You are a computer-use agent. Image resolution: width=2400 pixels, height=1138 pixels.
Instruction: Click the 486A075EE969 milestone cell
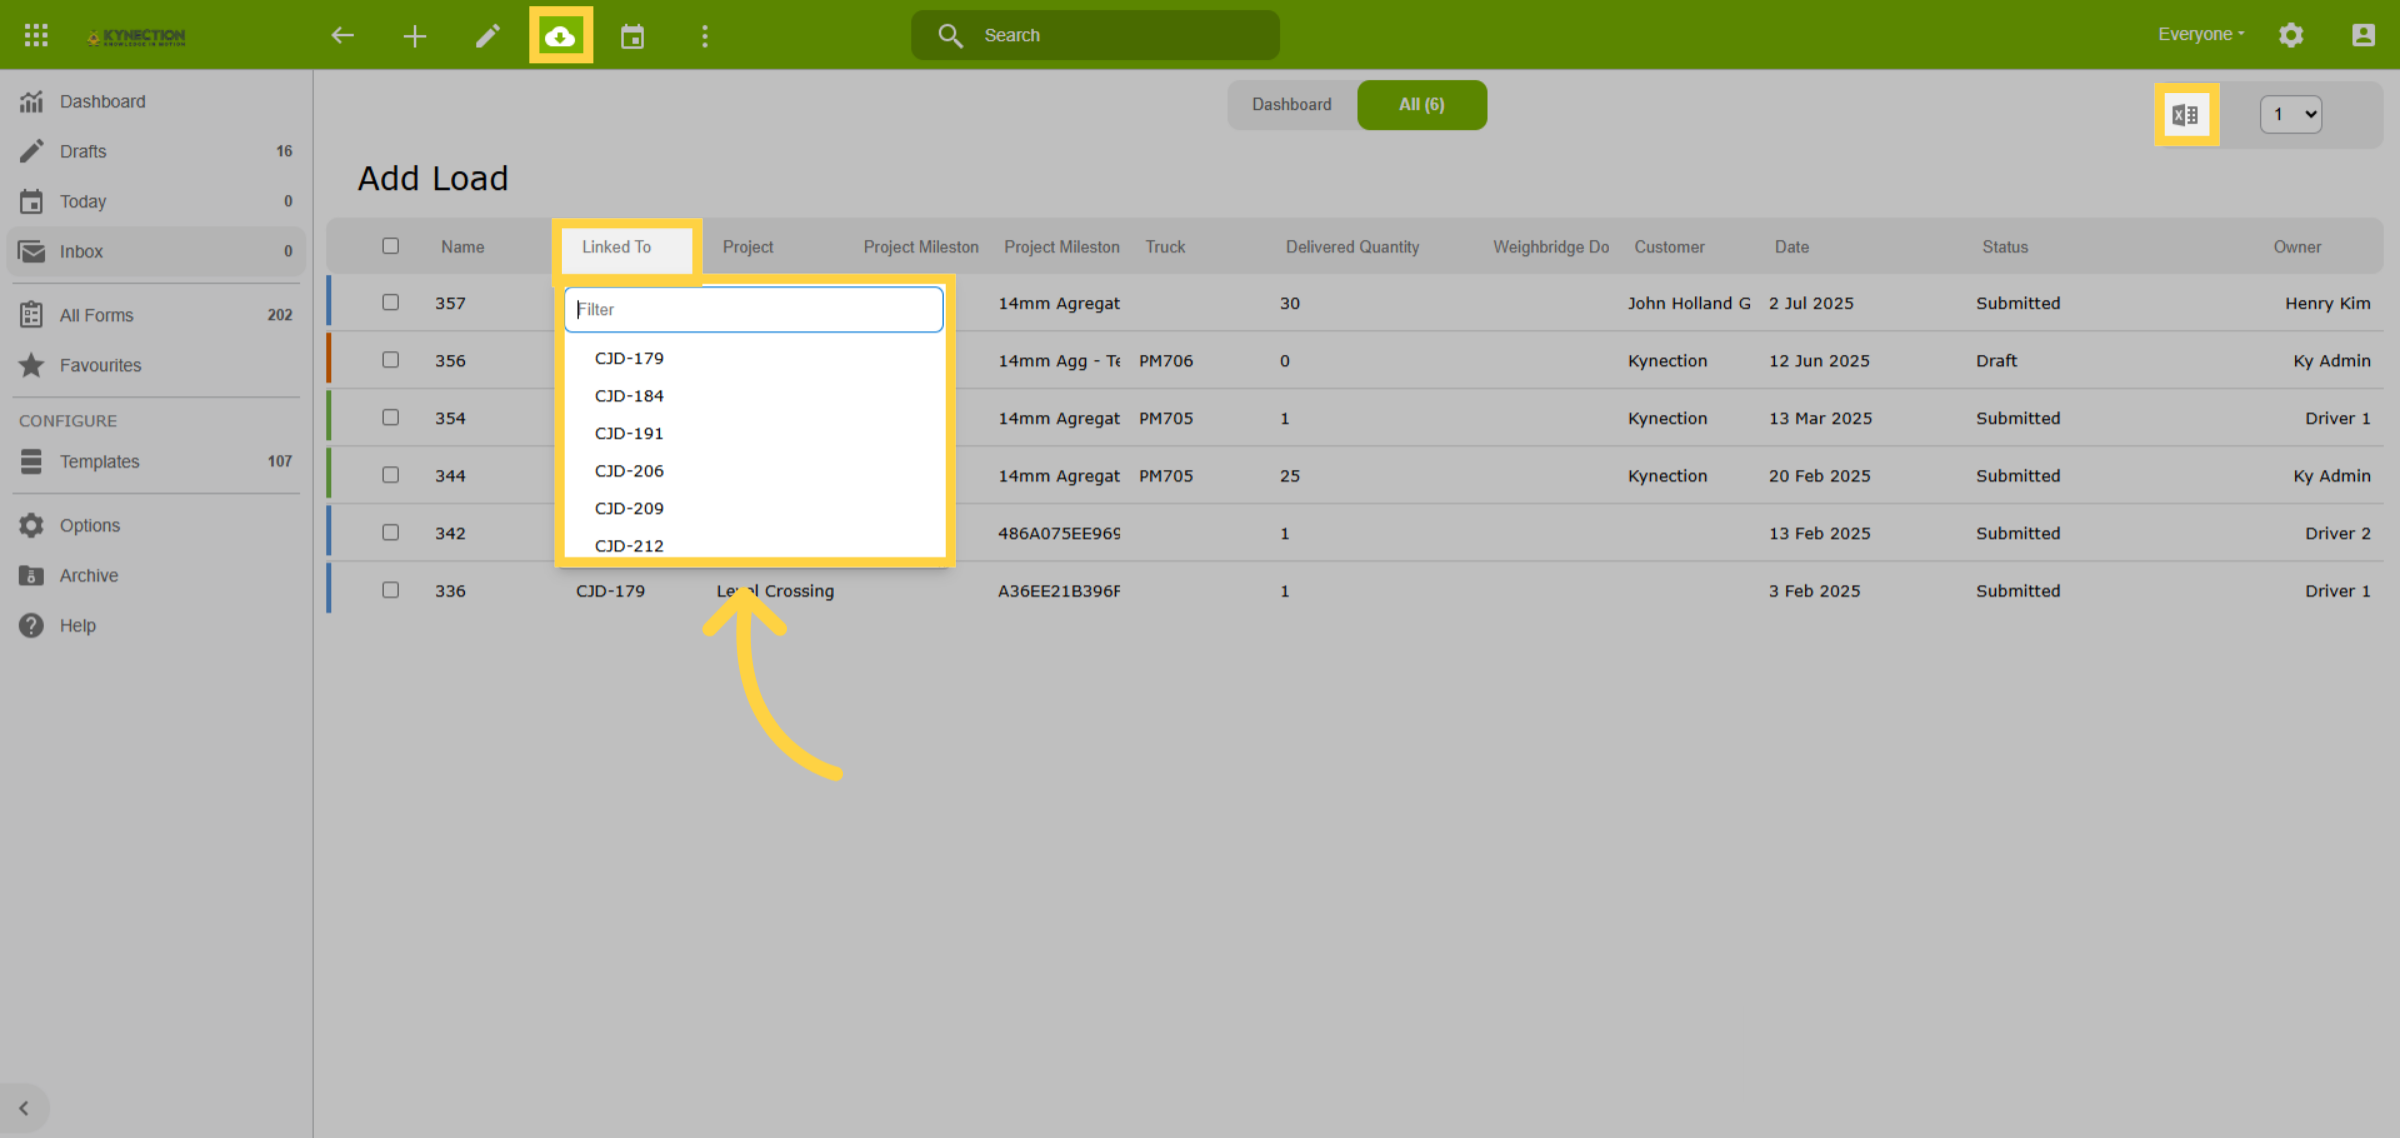pos(1059,534)
